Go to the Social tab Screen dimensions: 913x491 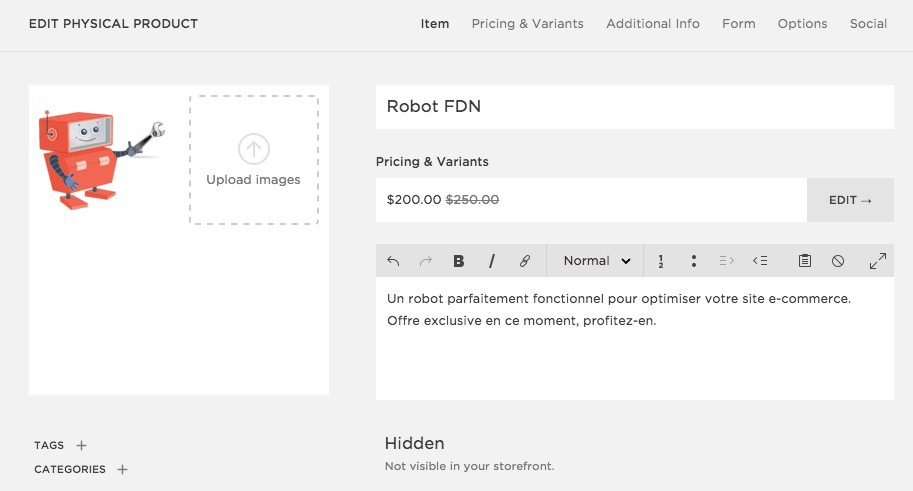coord(868,24)
